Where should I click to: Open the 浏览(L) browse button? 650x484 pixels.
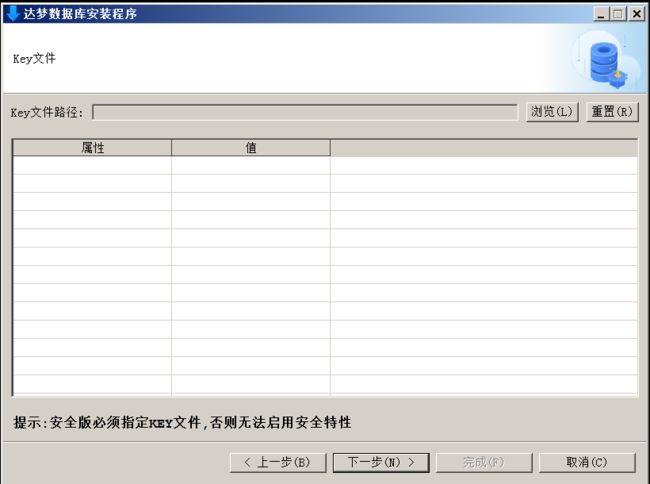552,112
